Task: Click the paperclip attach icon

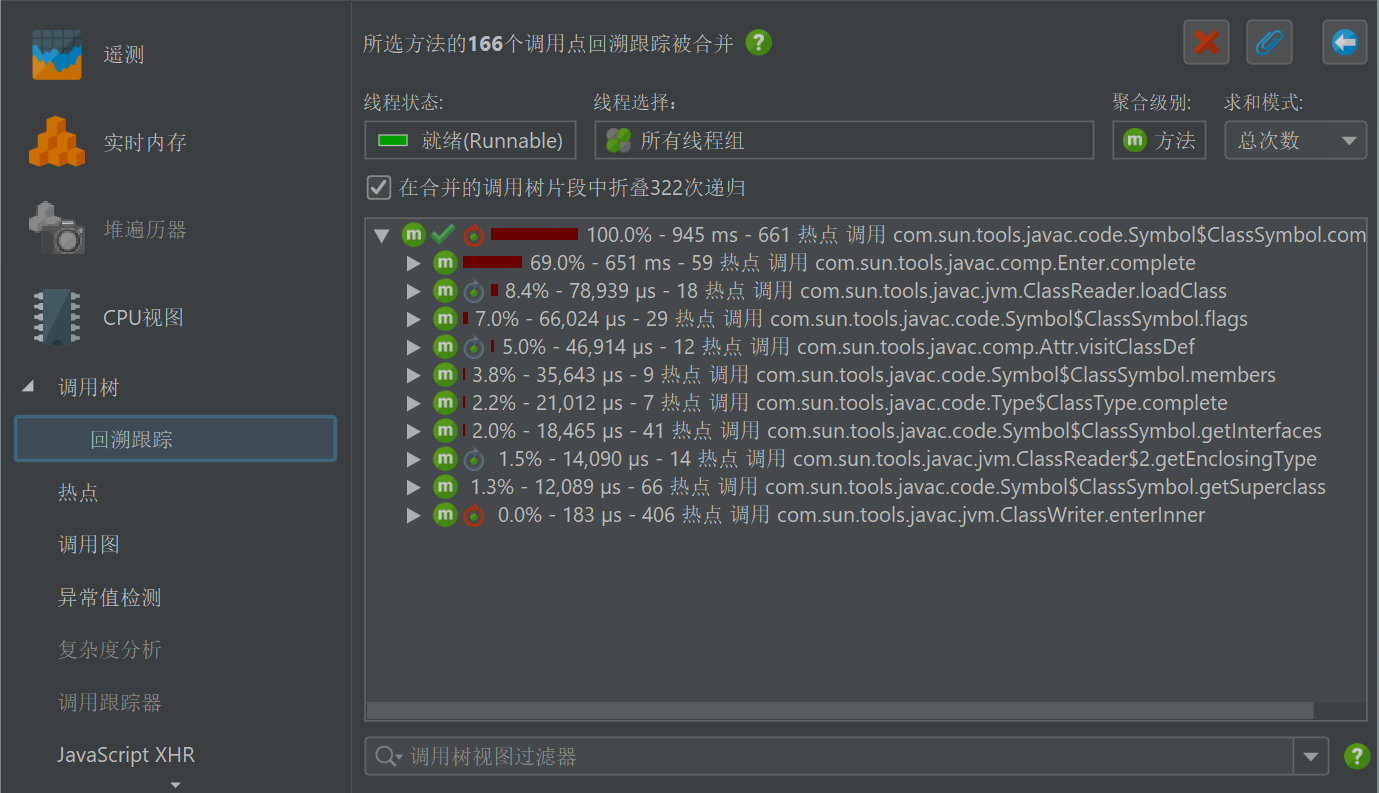Action: 1269,42
